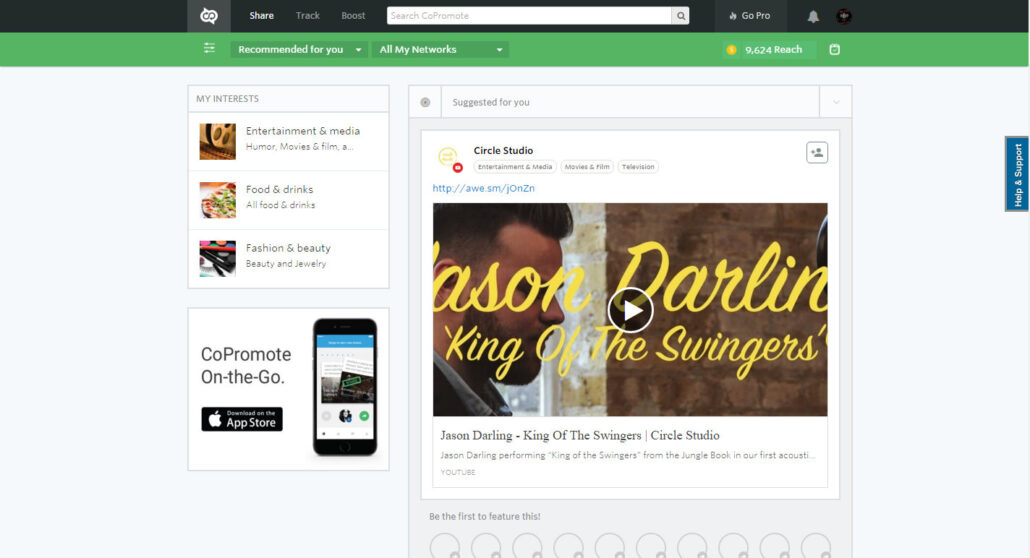Open the Boost tab
Viewport: 1030px width, 558px height.
[x=353, y=16]
